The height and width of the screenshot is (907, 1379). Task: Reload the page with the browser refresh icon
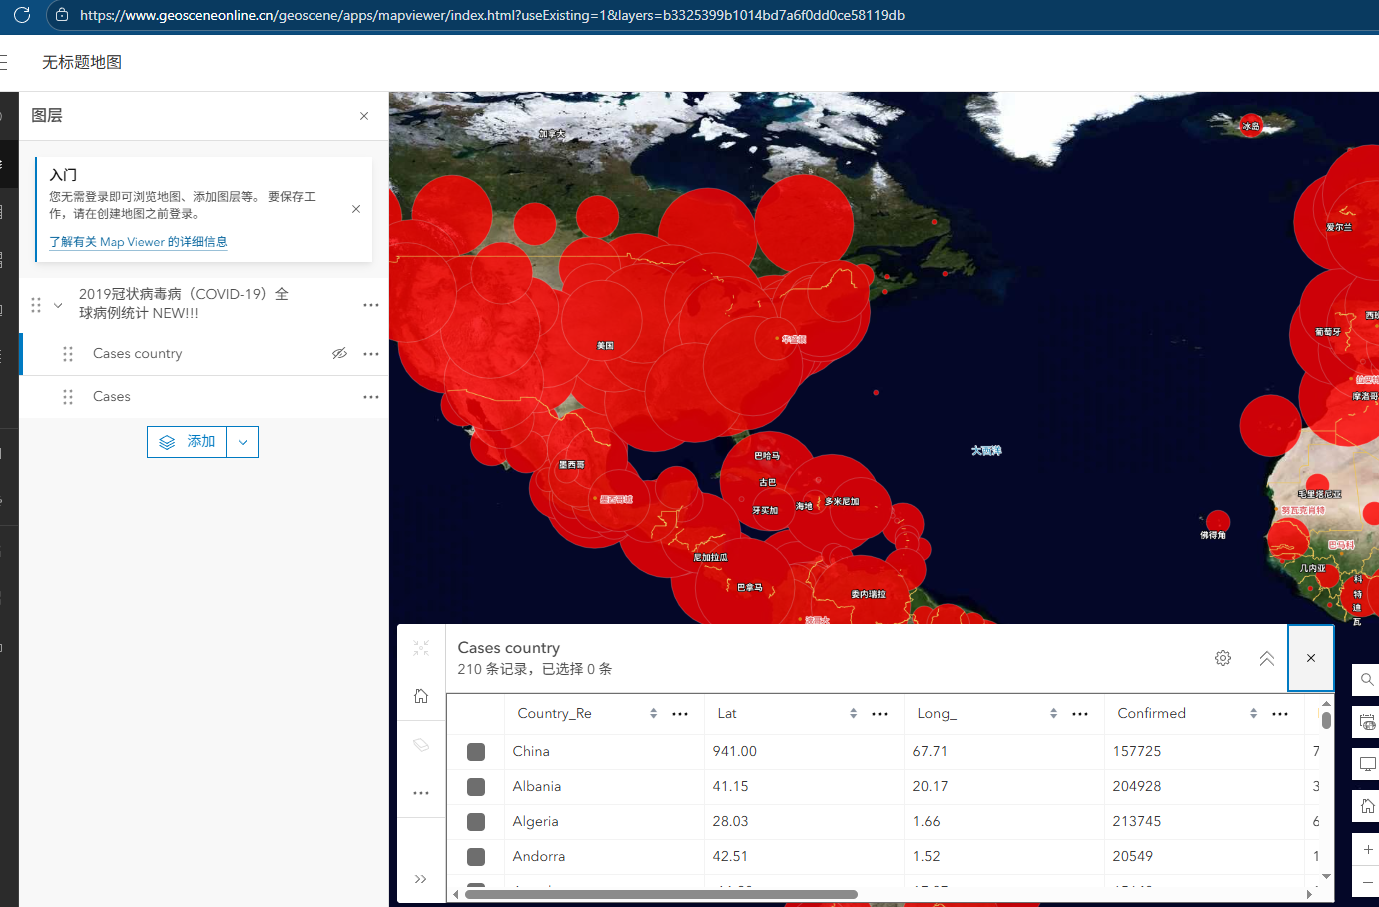tap(22, 15)
